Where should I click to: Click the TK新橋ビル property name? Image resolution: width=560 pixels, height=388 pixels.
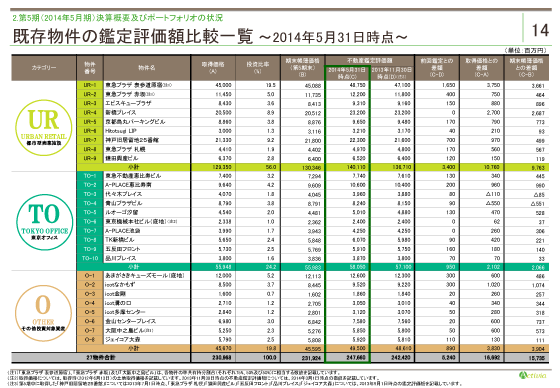click(120, 240)
